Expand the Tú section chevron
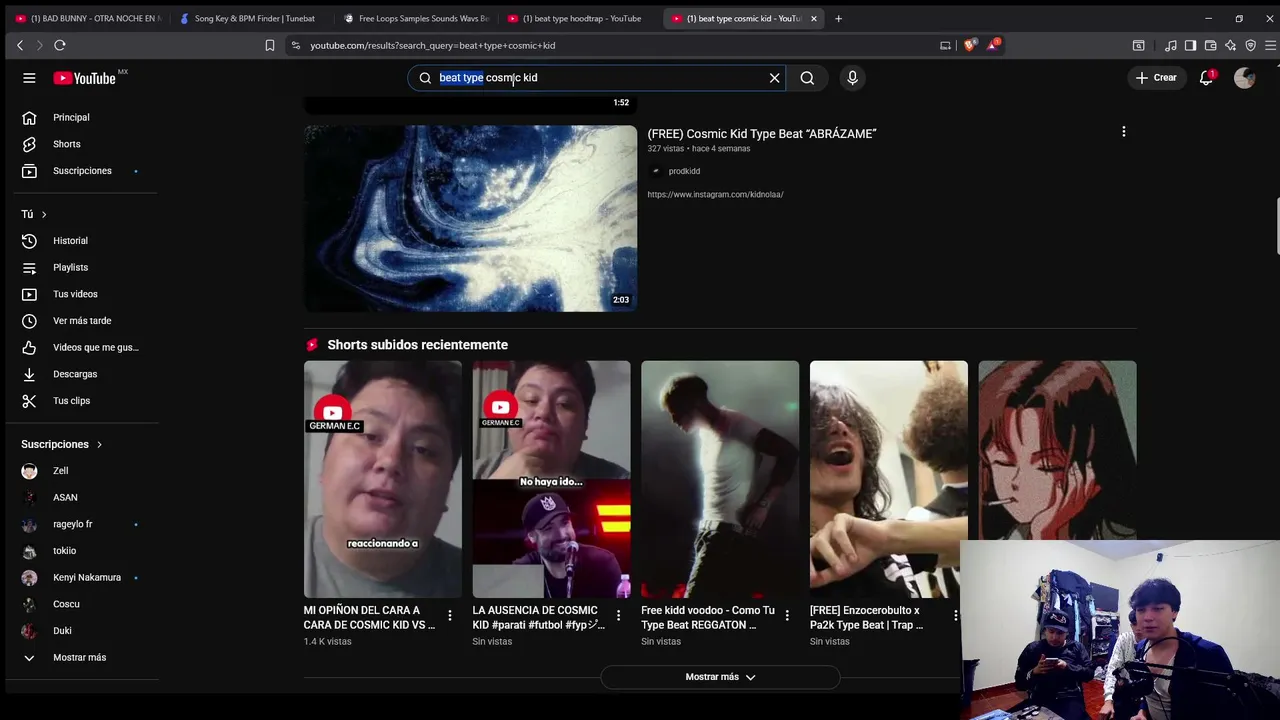 tap(44, 214)
